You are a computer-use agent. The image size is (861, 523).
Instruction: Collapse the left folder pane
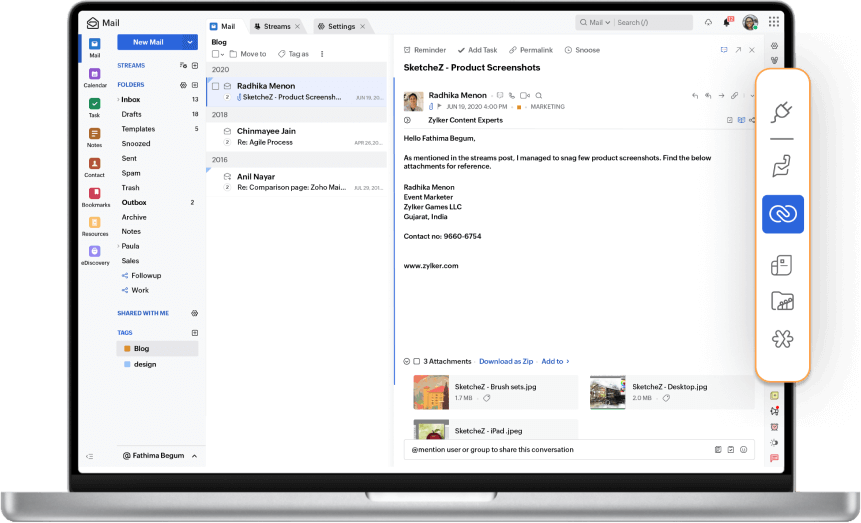[x=90, y=457]
